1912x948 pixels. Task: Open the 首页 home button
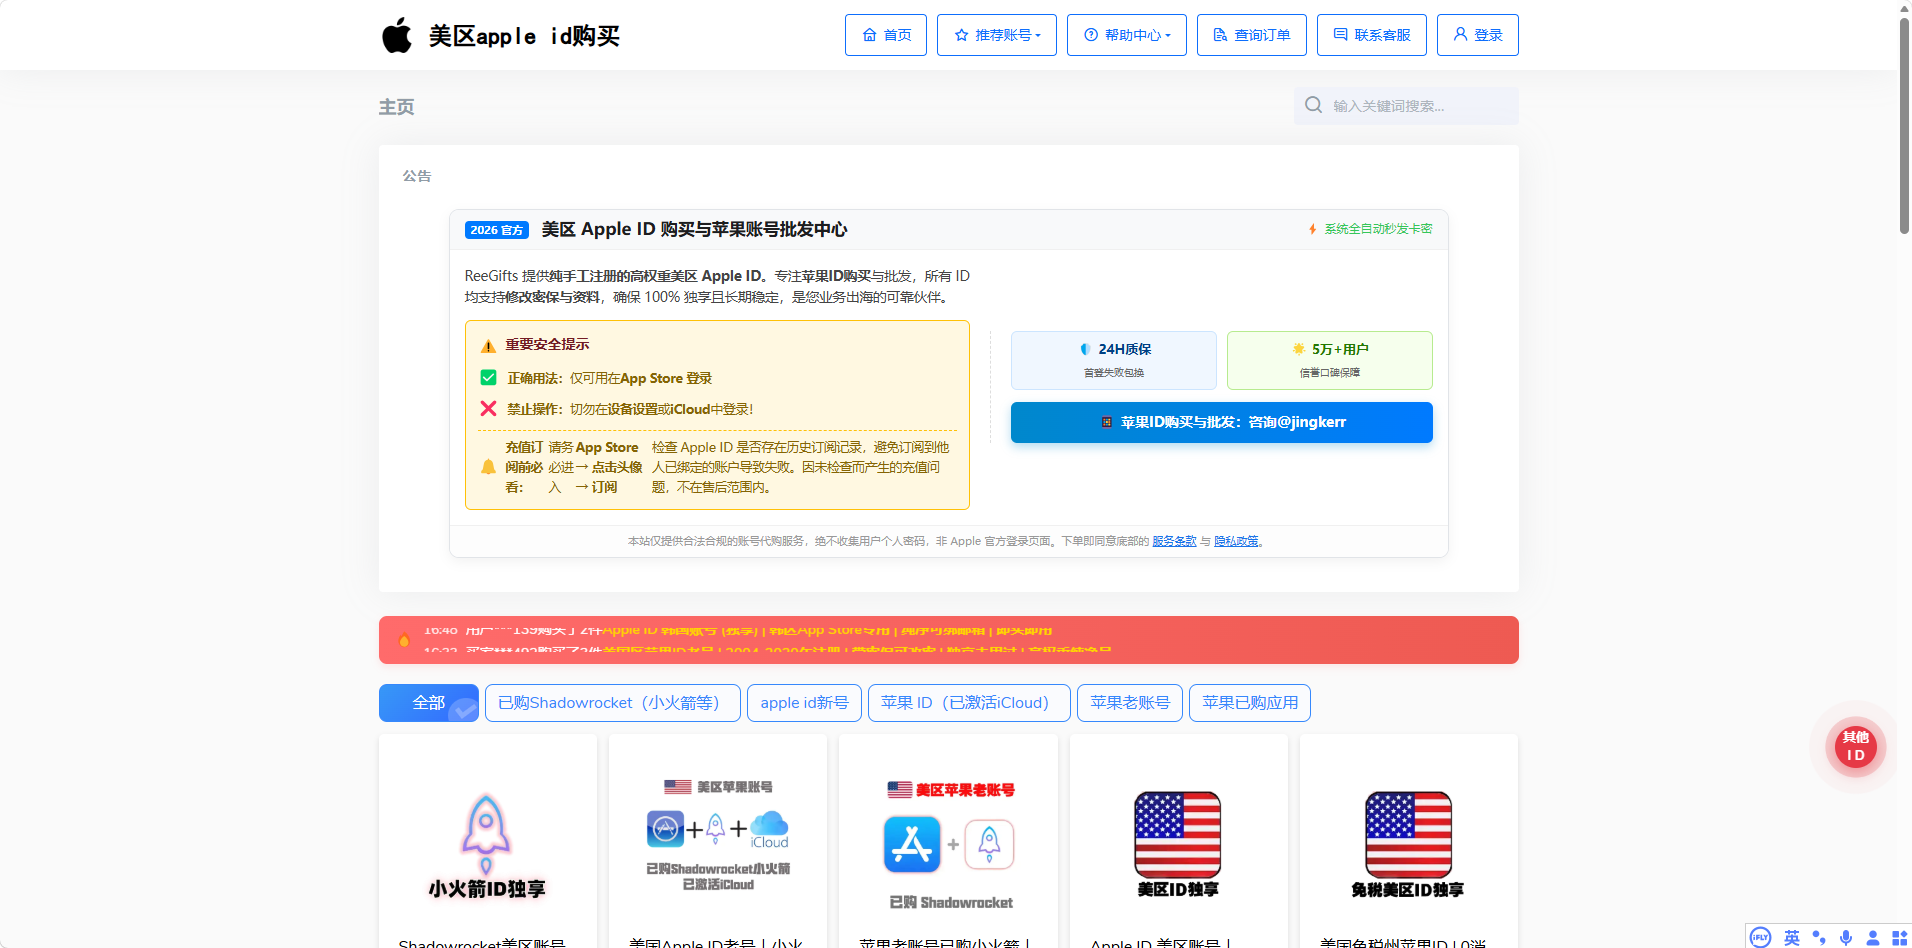[x=886, y=35]
